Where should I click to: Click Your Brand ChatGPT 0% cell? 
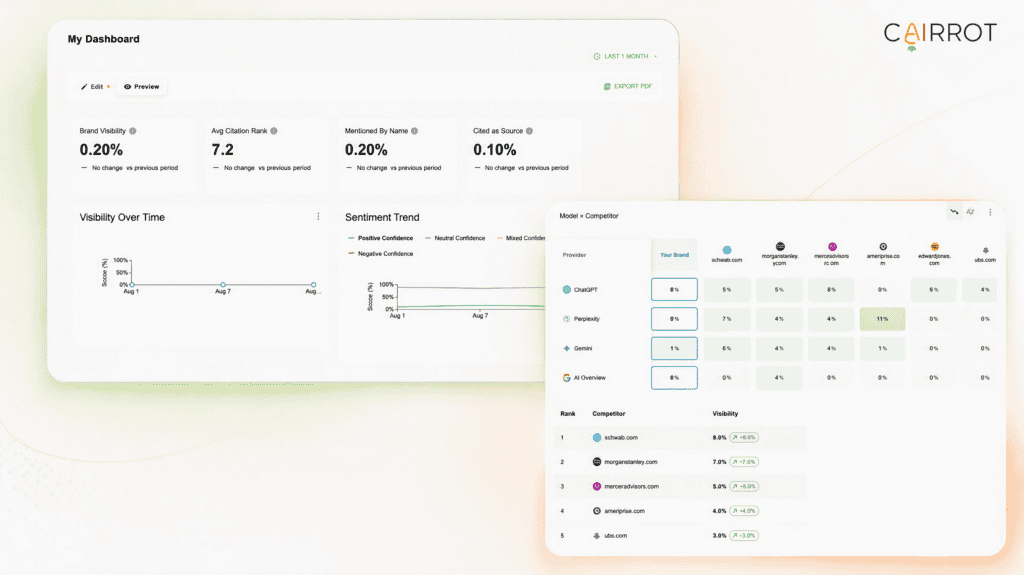click(674, 289)
